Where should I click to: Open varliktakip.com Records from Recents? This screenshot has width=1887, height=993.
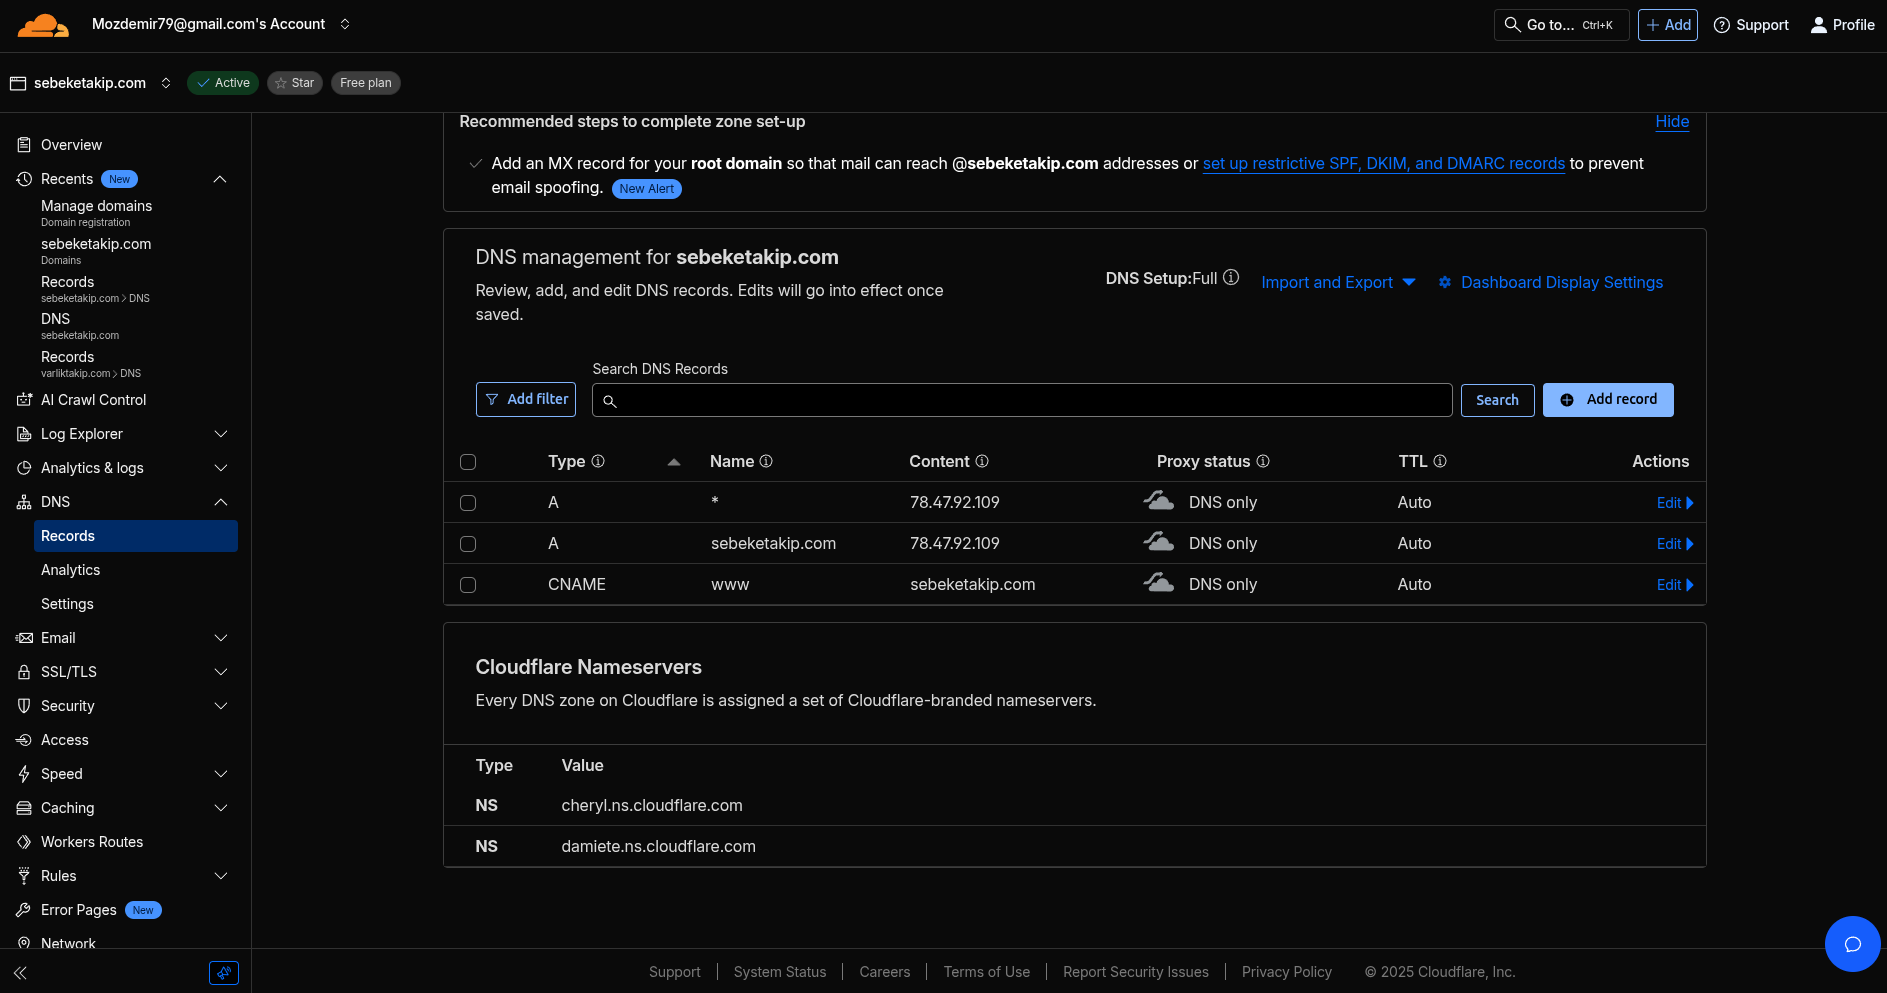(91, 364)
